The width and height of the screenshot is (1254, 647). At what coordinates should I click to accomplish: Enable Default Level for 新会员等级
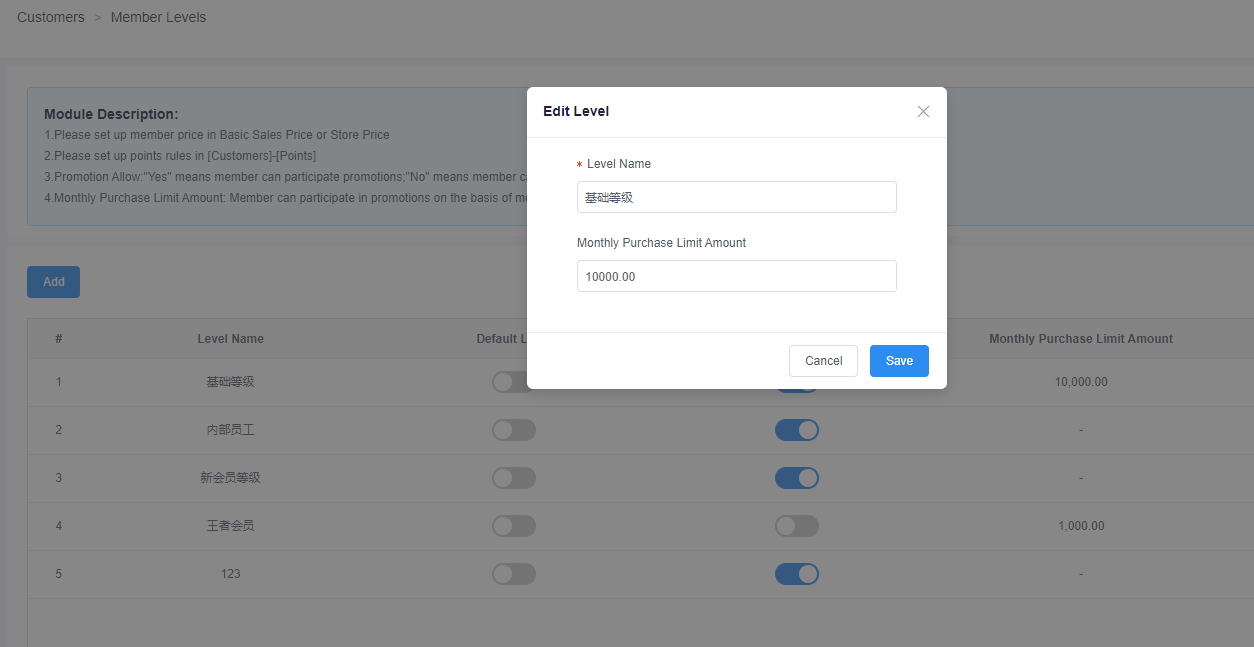pyautogui.click(x=514, y=478)
